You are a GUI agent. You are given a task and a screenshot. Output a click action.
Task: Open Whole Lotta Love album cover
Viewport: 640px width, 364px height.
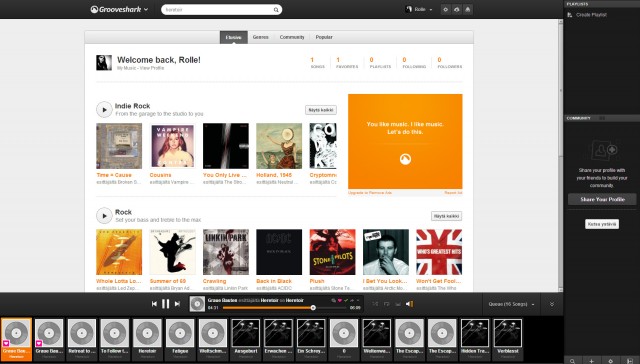click(x=119, y=252)
